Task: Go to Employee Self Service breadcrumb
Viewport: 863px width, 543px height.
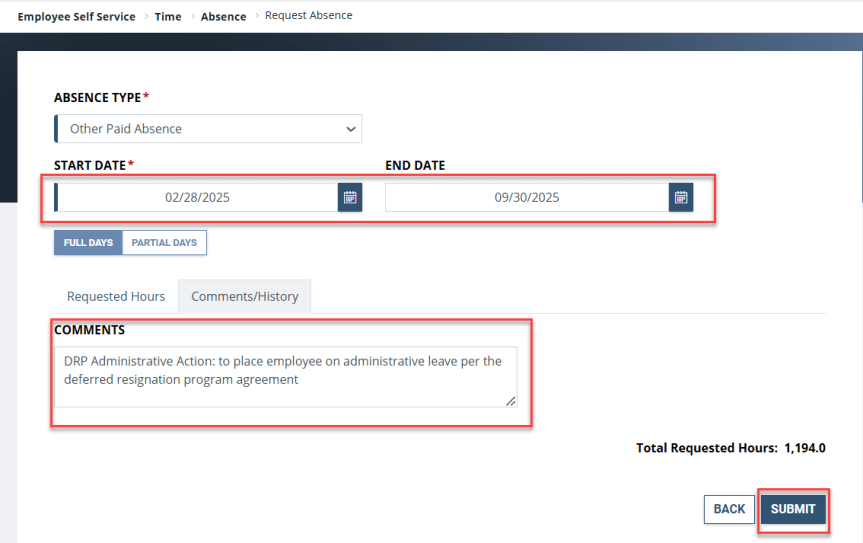Action: tap(76, 17)
